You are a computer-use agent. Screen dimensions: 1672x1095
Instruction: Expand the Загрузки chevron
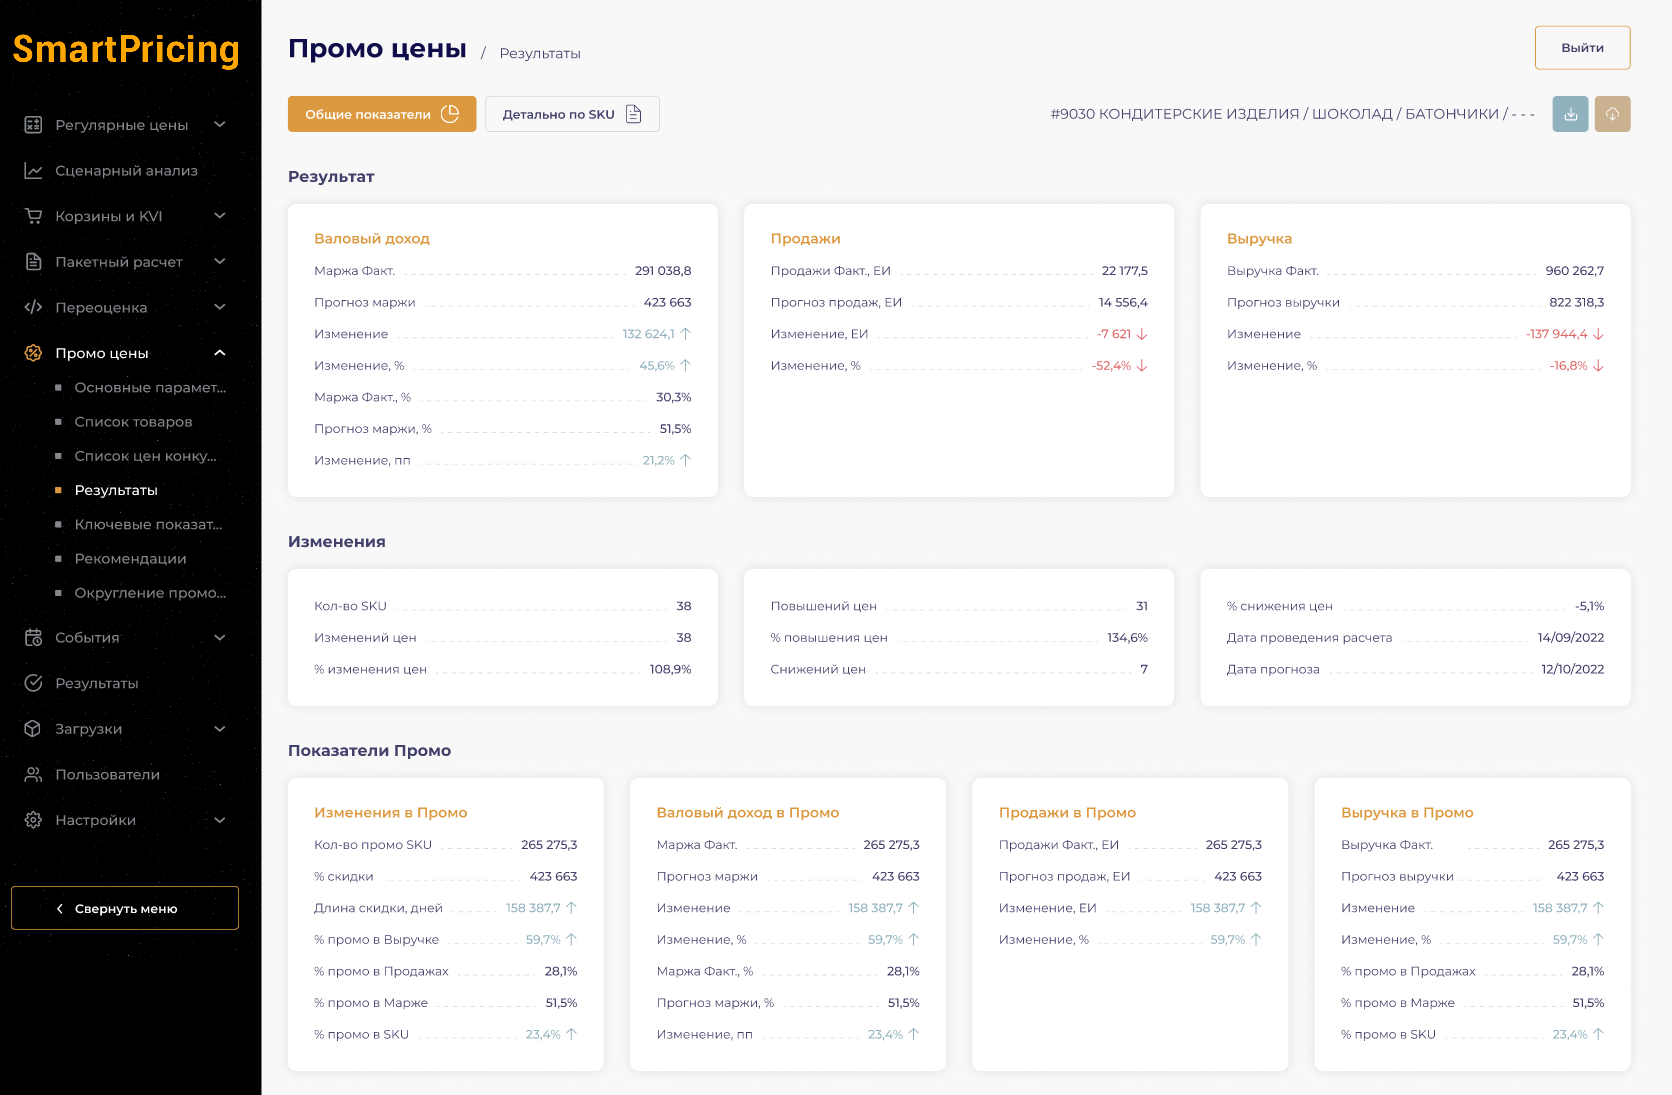click(x=220, y=729)
